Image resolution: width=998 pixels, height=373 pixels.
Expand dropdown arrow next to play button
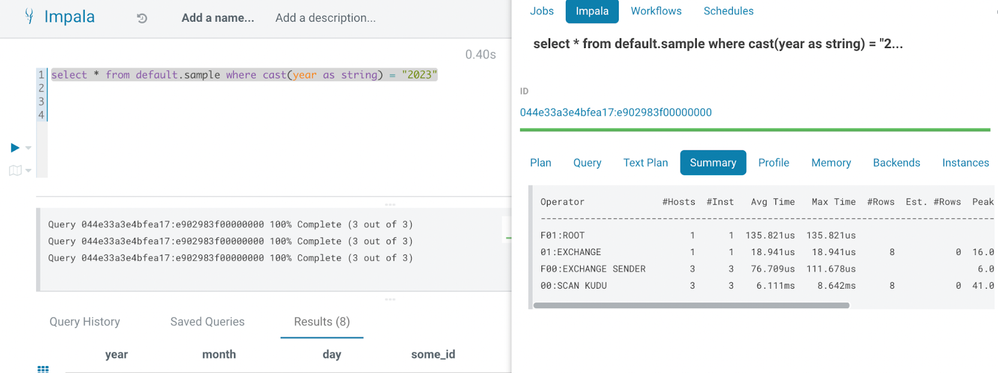(28, 148)
